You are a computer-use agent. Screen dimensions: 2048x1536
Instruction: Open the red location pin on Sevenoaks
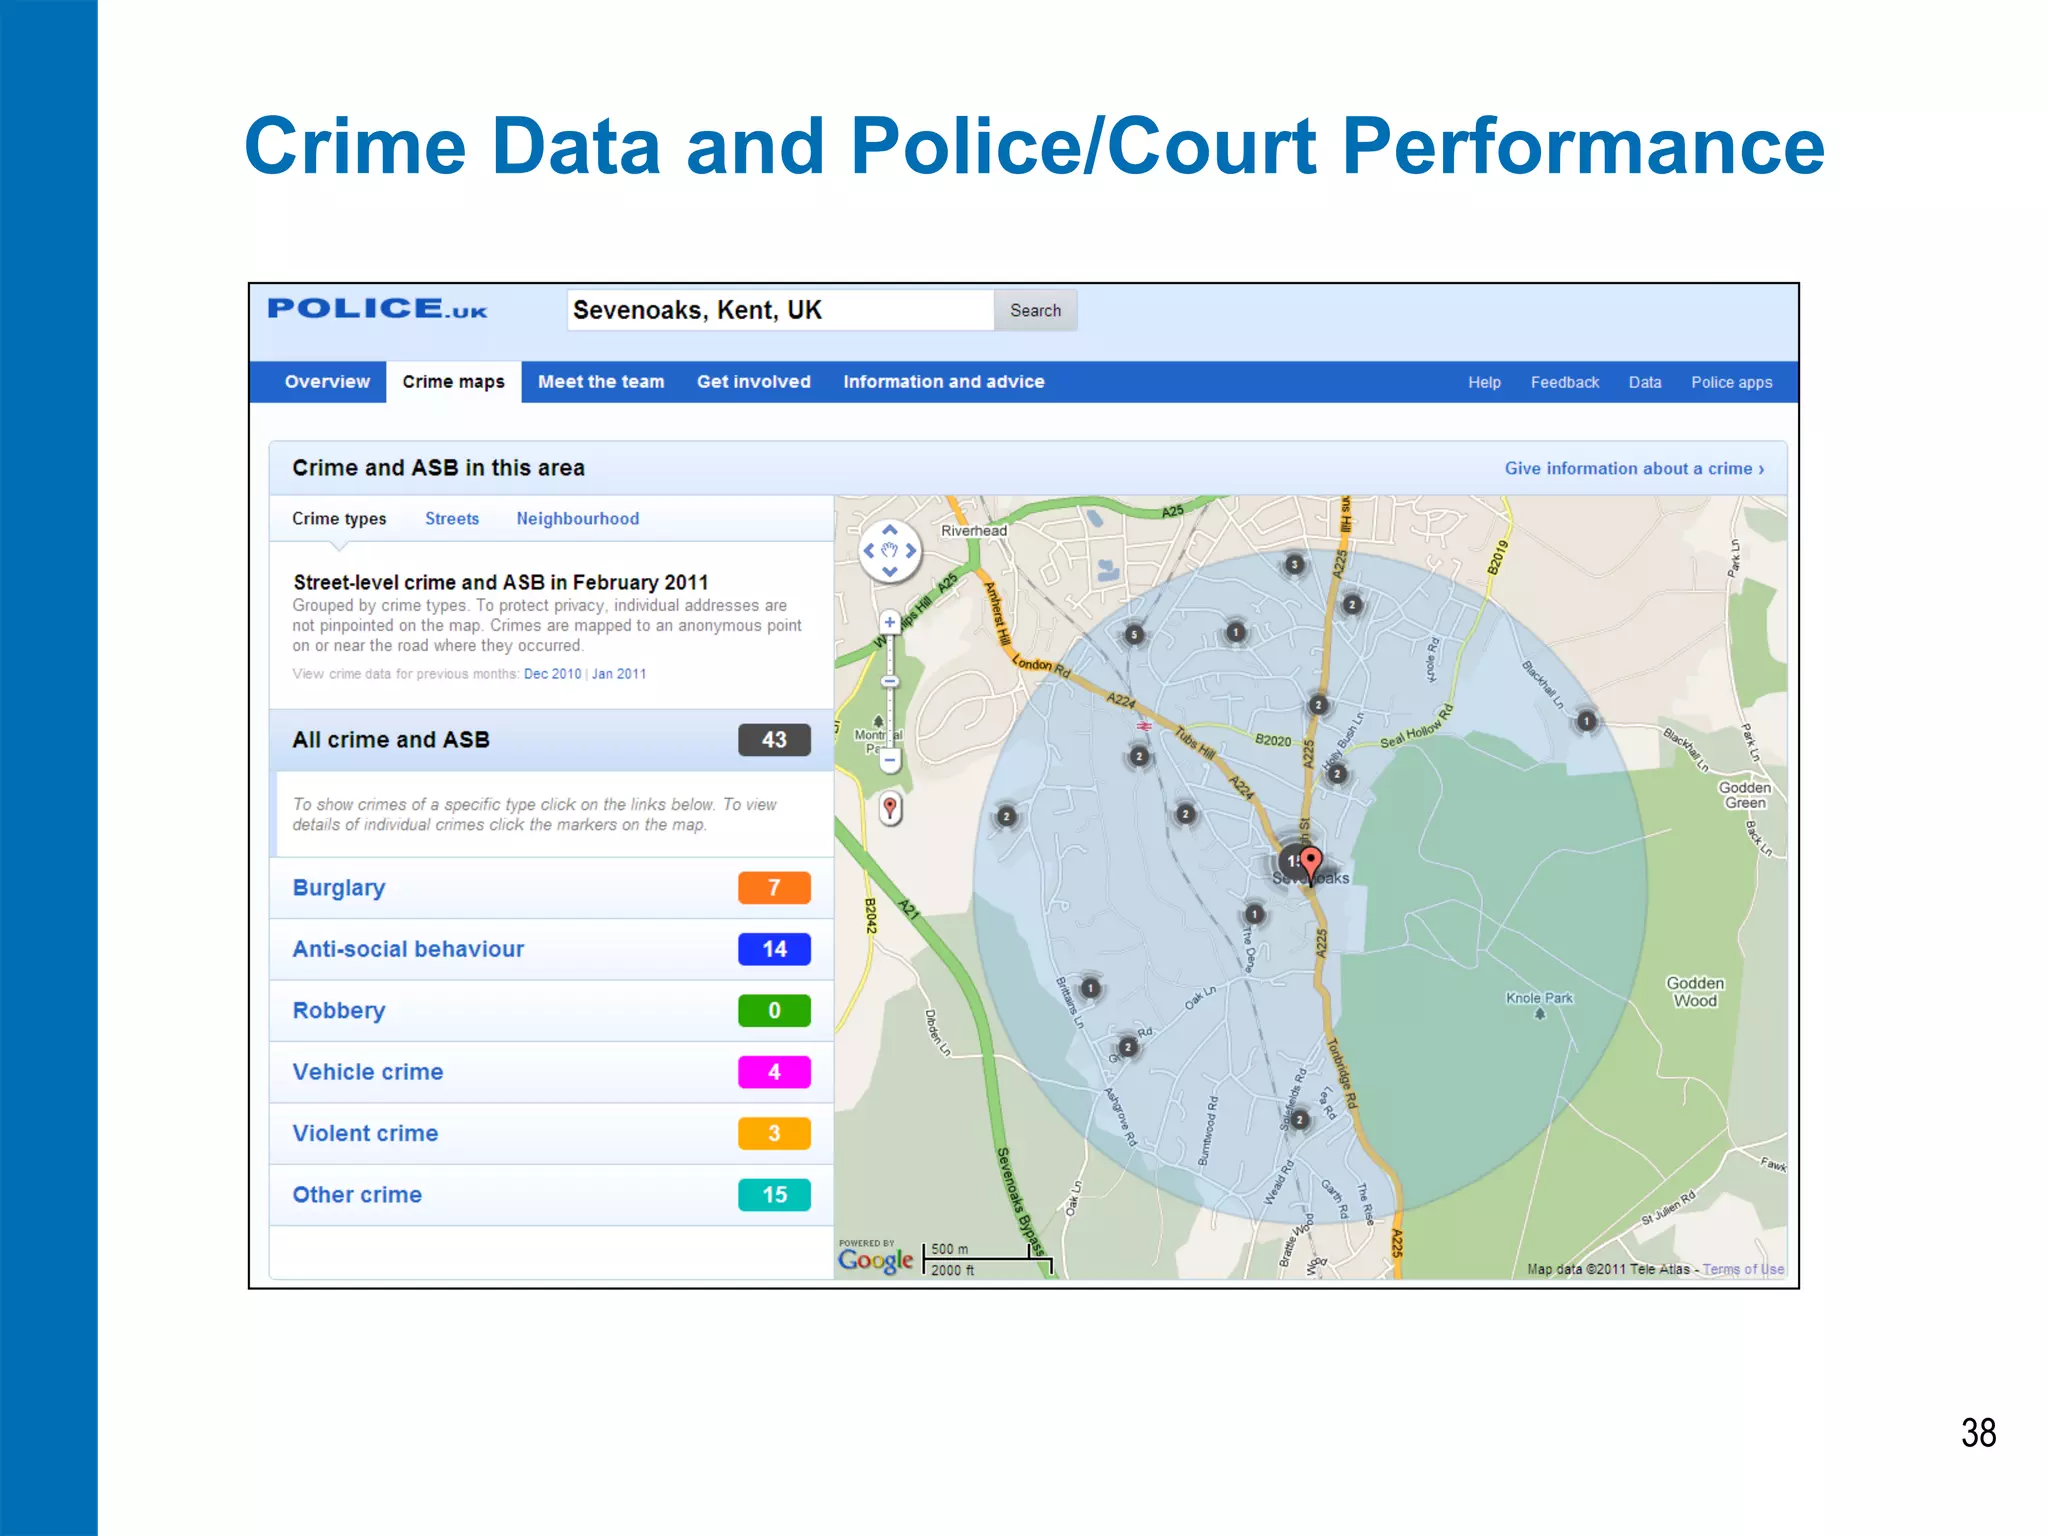[1311, 864]
